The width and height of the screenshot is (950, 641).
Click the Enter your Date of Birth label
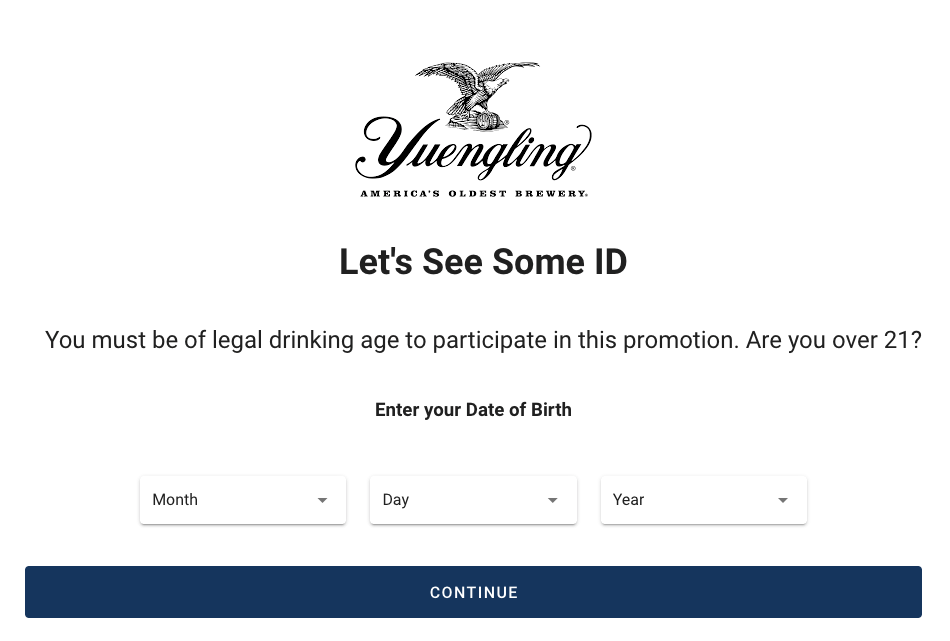point(473,410)
